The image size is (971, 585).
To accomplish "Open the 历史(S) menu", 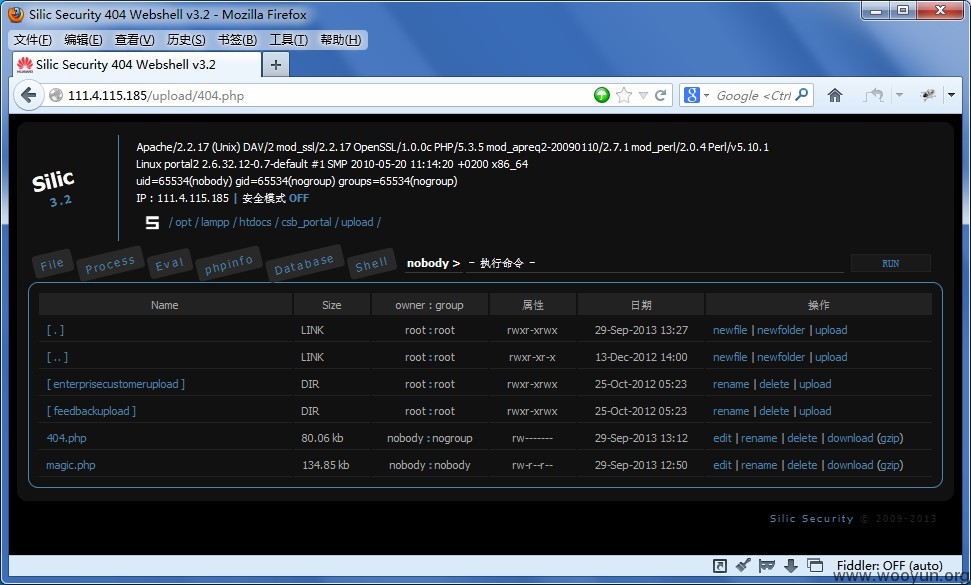I will tap(186, 40).
